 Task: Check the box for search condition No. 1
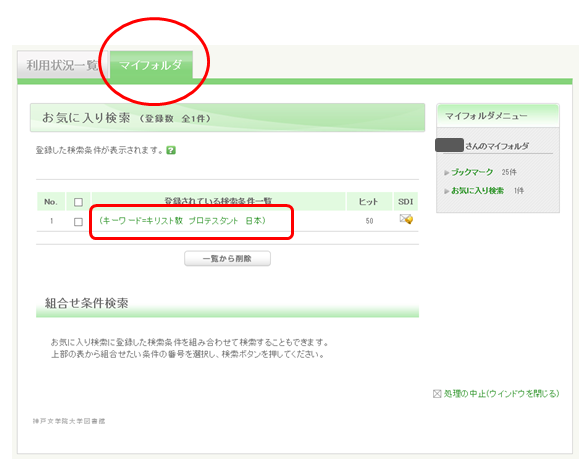[x=78, y=222]
